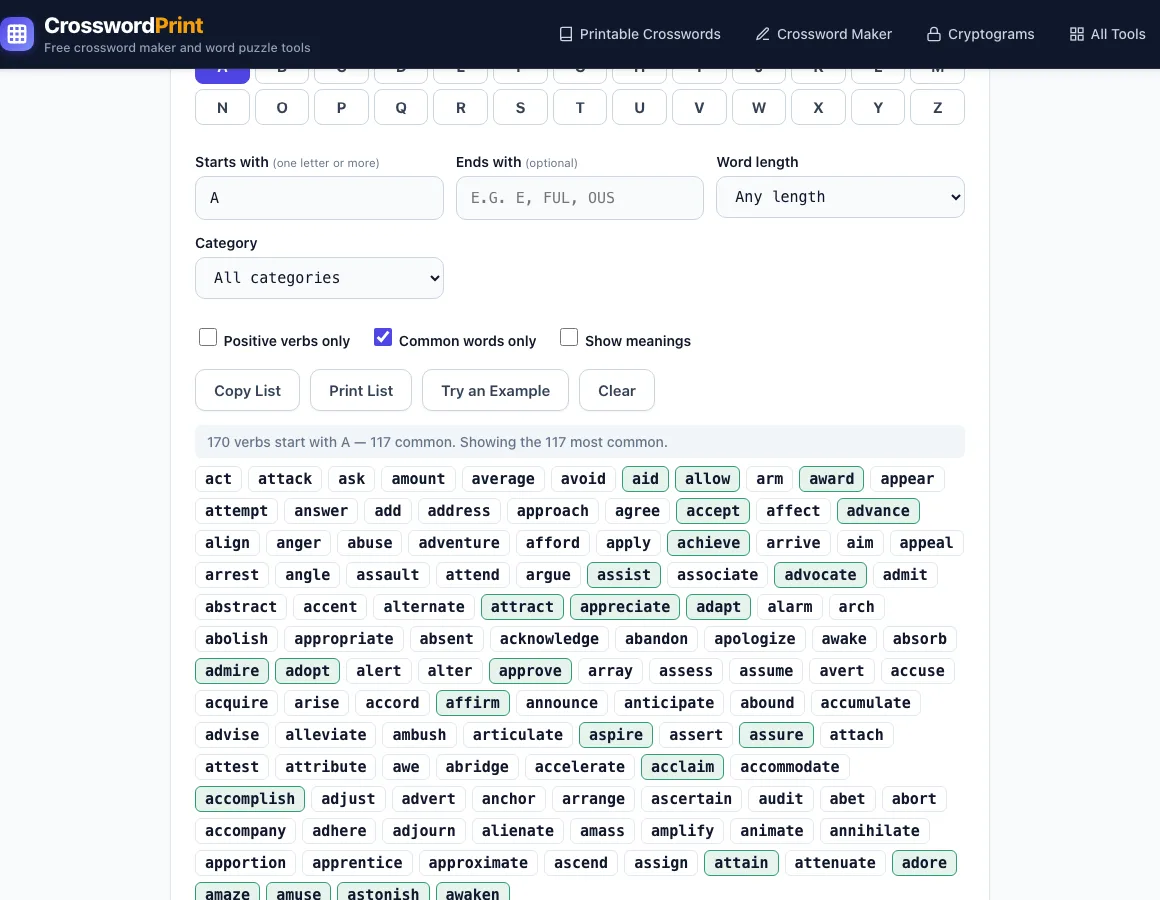Select letter N filter button
The image size is (1160, 900).
click(222, 107)
